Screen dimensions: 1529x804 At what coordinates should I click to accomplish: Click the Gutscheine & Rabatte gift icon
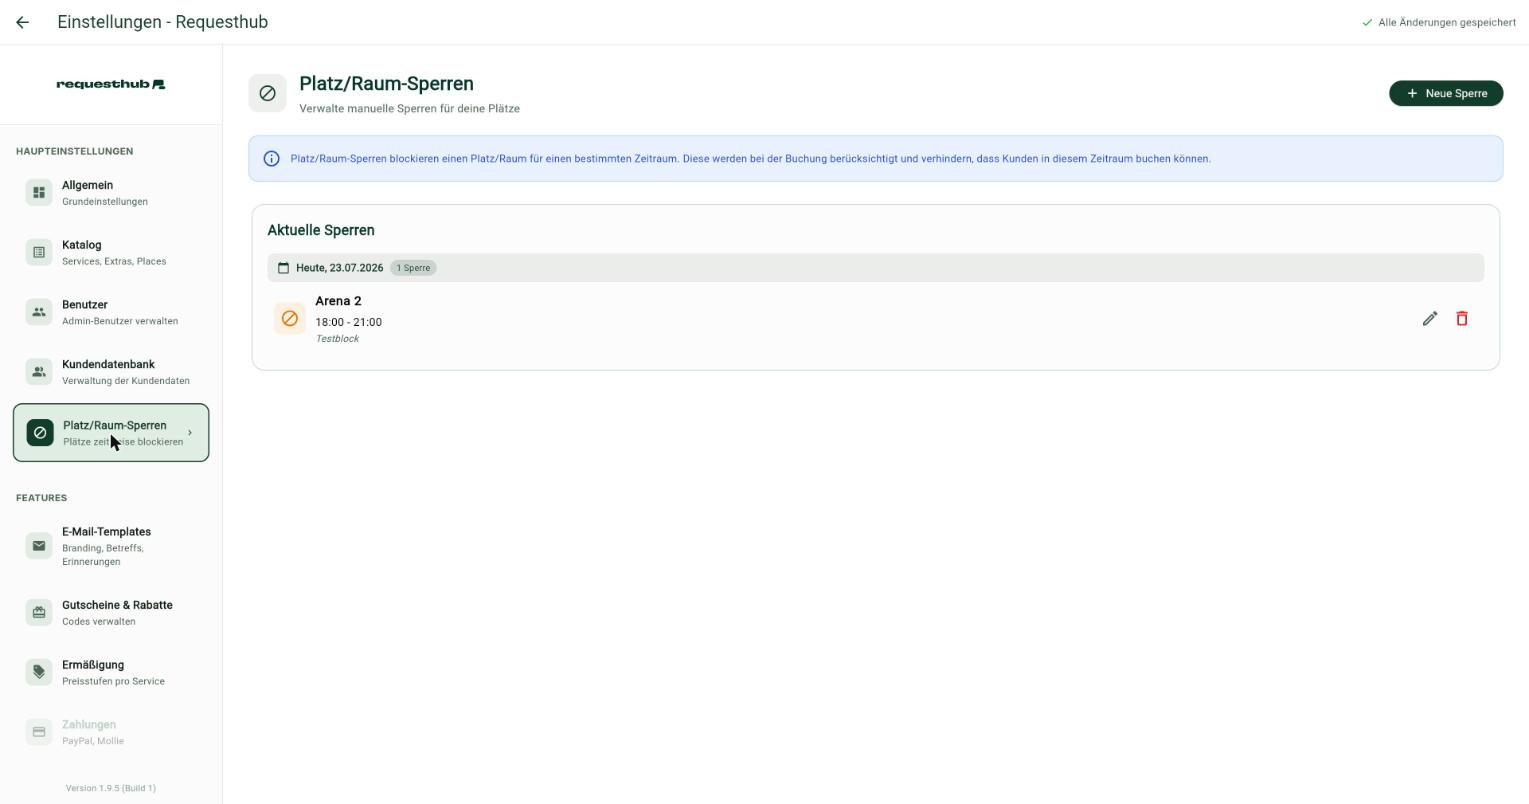[39, 612]
